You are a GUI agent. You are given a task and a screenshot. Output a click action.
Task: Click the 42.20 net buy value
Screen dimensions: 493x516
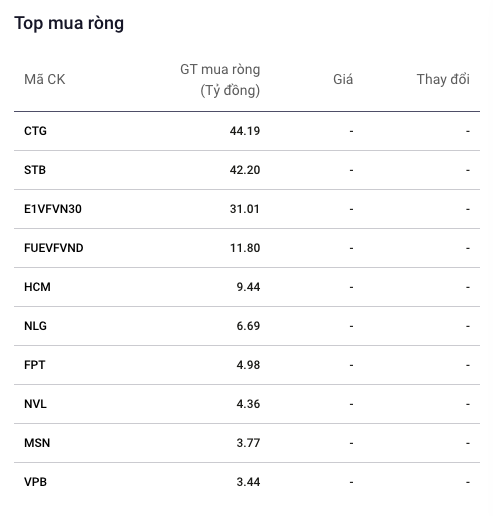click(245, 170)
